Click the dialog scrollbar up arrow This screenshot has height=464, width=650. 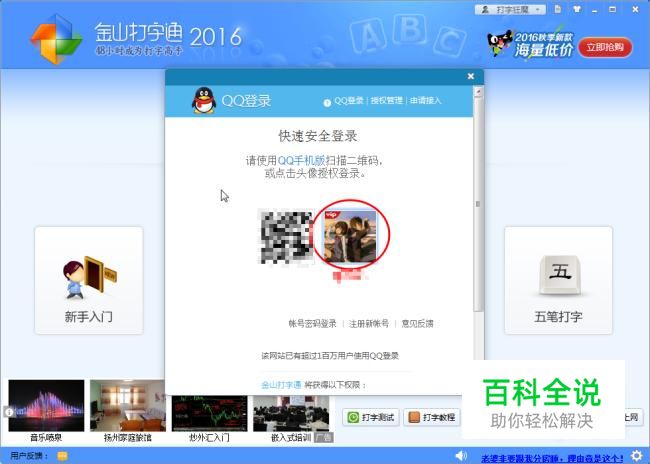tap(478, 92)
